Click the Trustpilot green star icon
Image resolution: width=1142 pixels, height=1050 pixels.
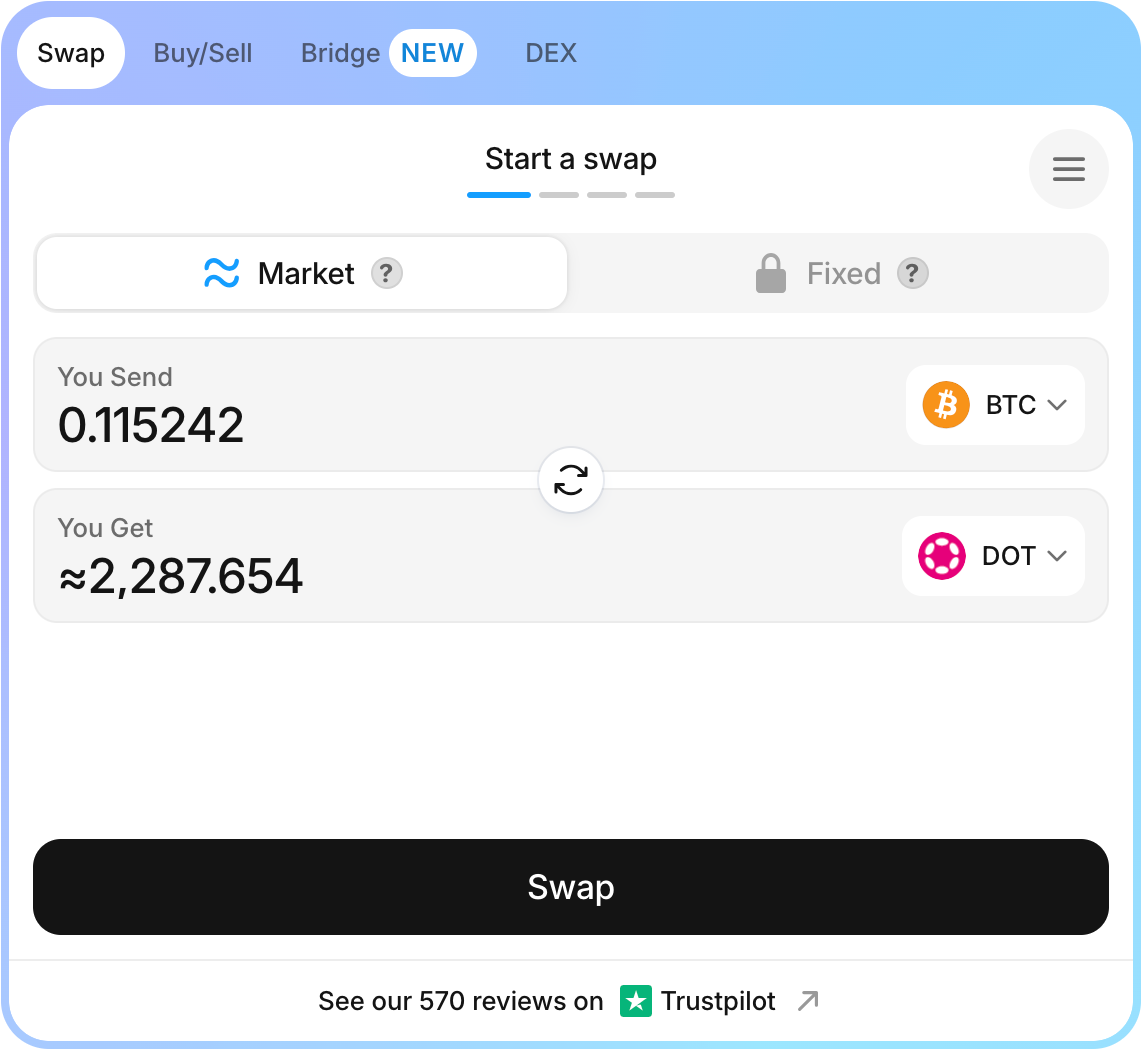(636, 1001)
